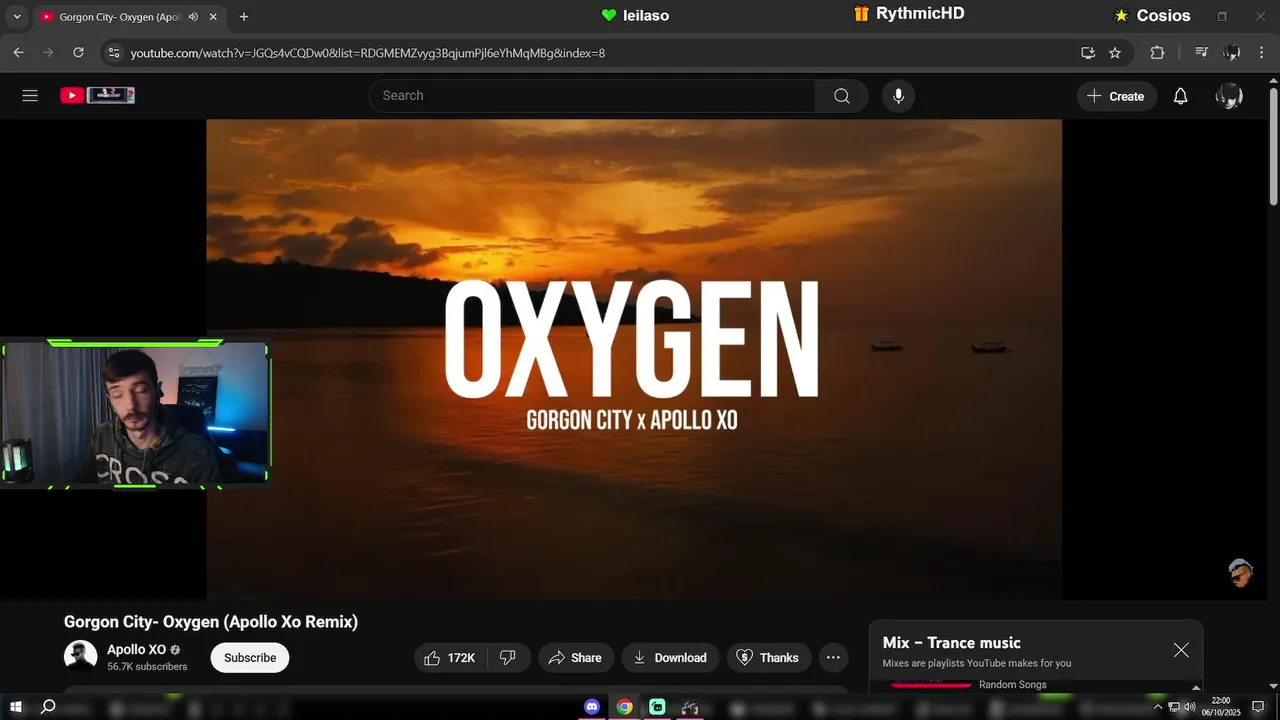This screenshot has height=720, width=1280.
Task: Show hidden system tray icons
Action: click(1158, 707)
